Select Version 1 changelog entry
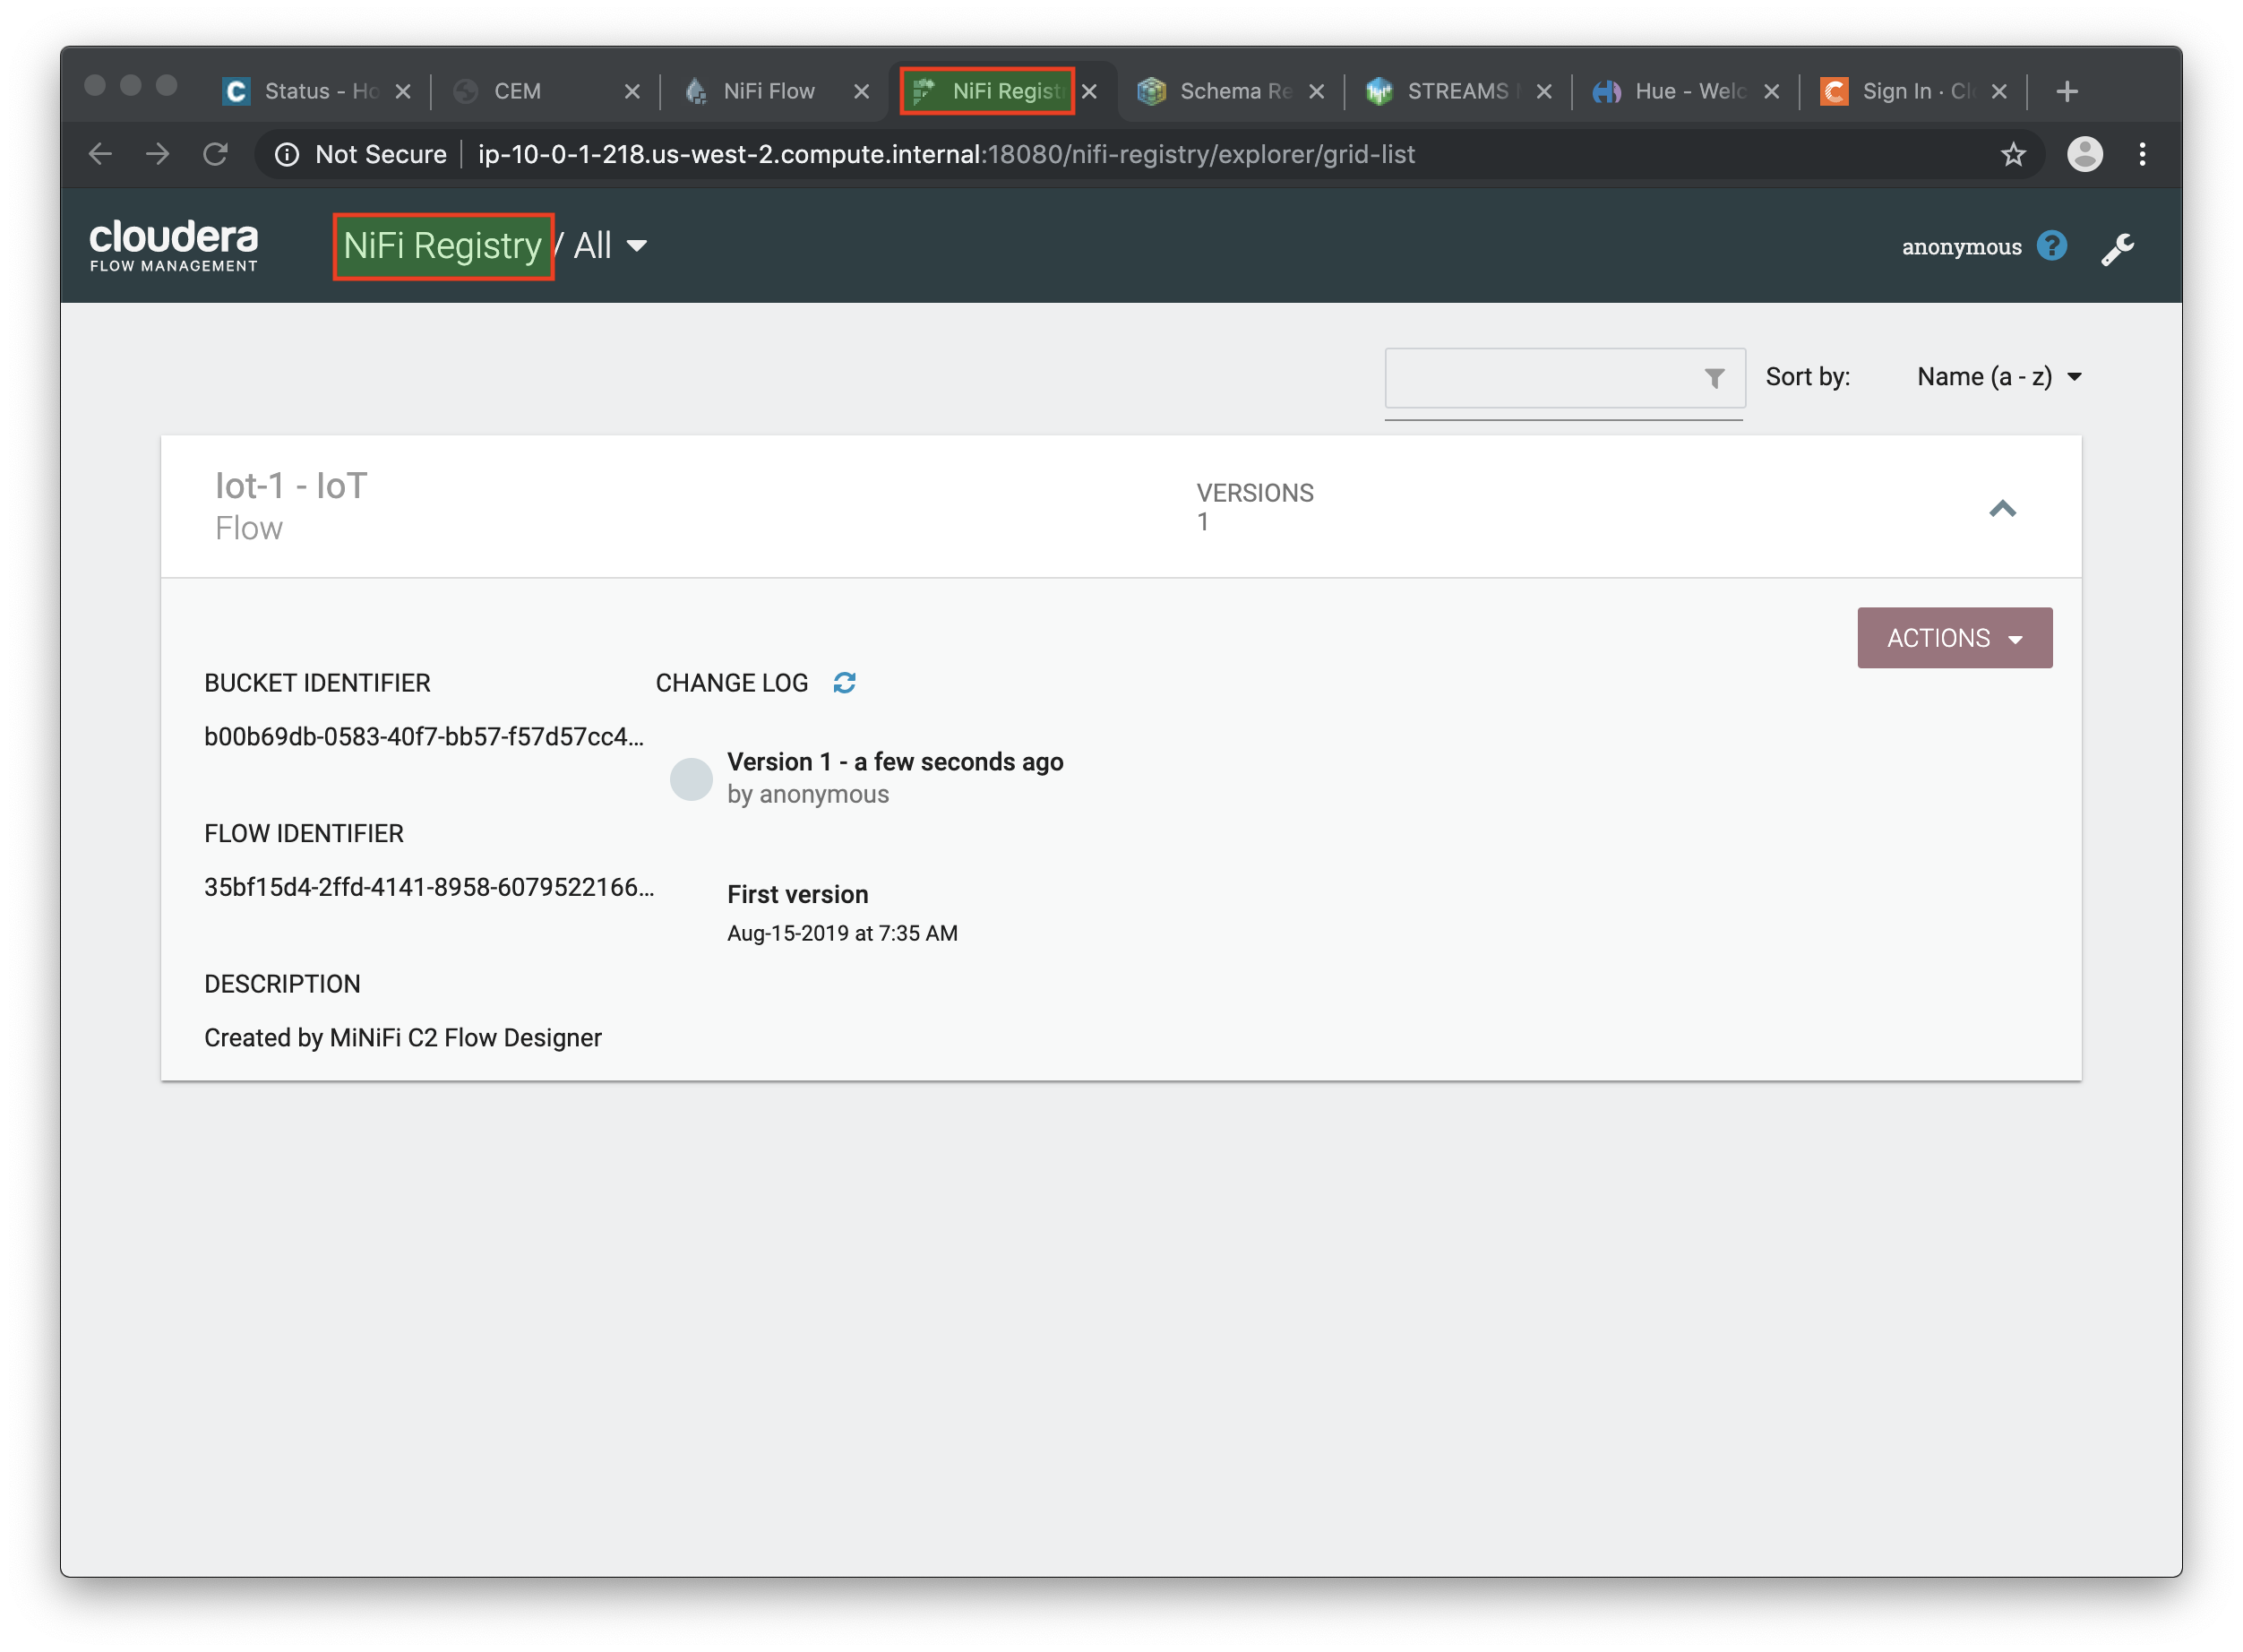2243x1652 pixels. click(894, 762)
